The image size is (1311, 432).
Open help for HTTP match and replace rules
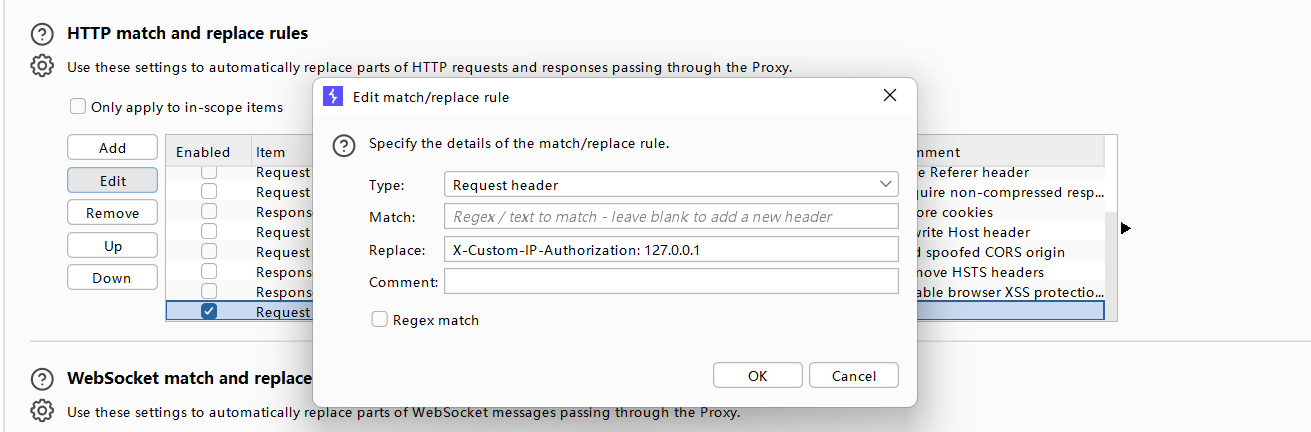click(x=42, y=34)
